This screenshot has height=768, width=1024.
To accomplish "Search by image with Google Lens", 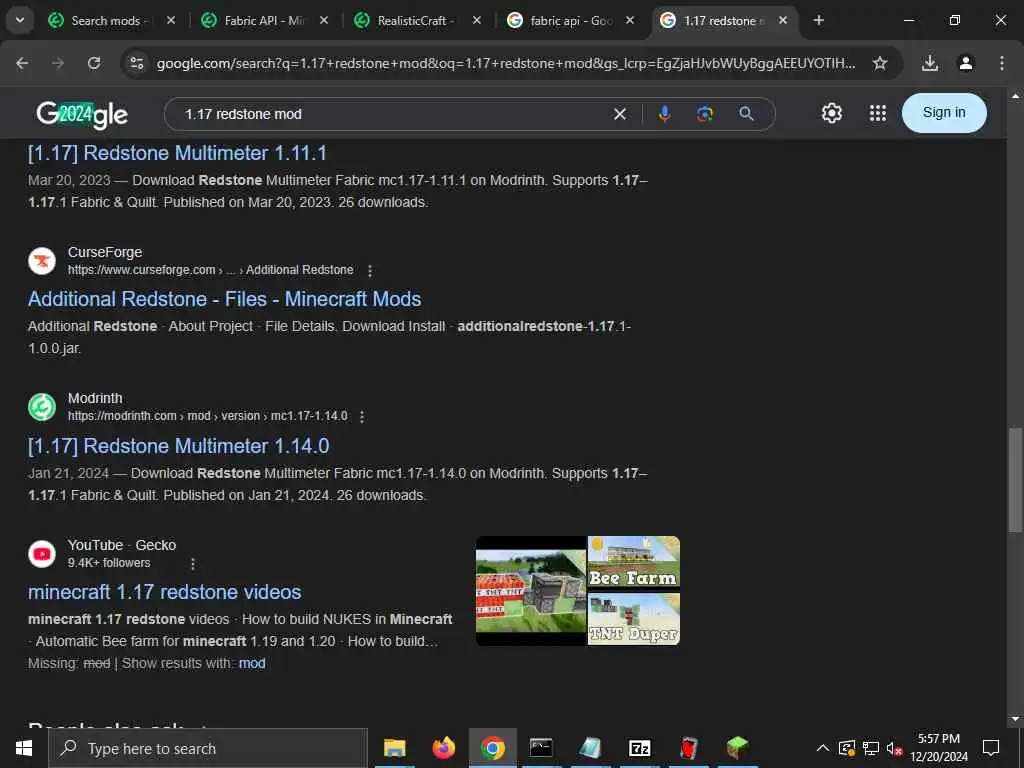I will pyautogui.click(x=705, y=114).
